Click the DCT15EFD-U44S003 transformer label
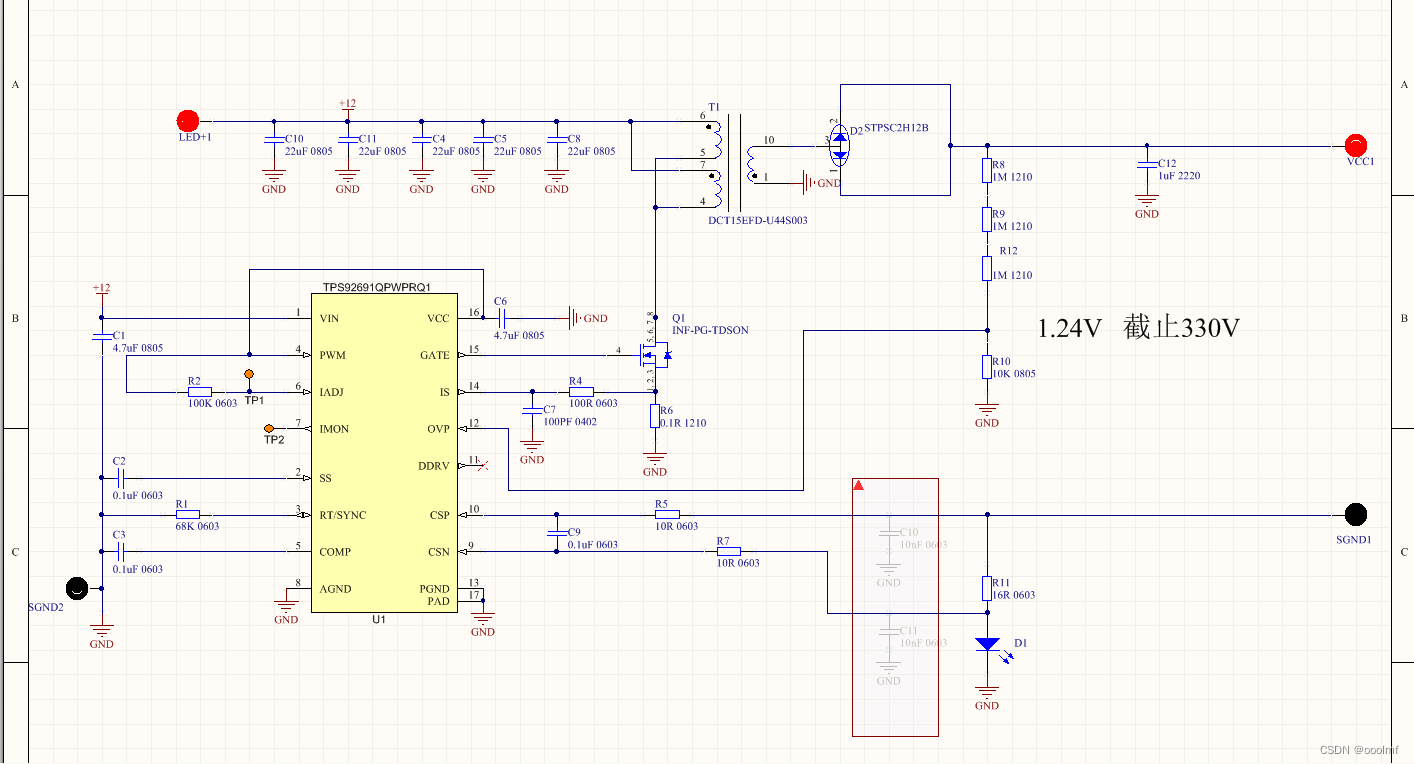 pyautogui.click(x=757, y=220)
